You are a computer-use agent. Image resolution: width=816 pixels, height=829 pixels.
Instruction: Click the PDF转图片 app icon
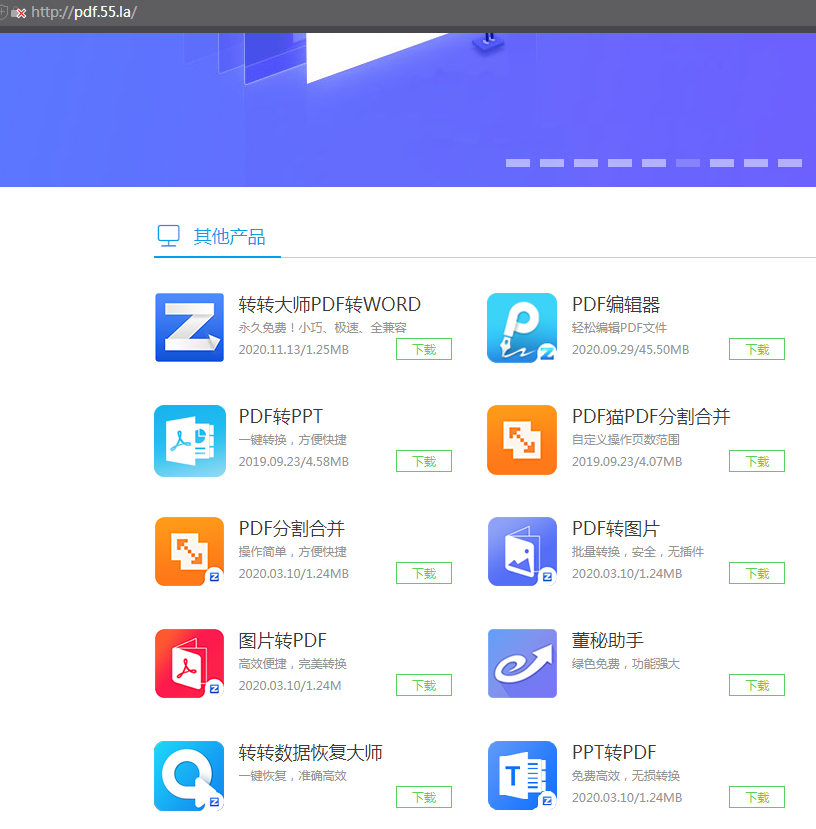coord(522,551)
